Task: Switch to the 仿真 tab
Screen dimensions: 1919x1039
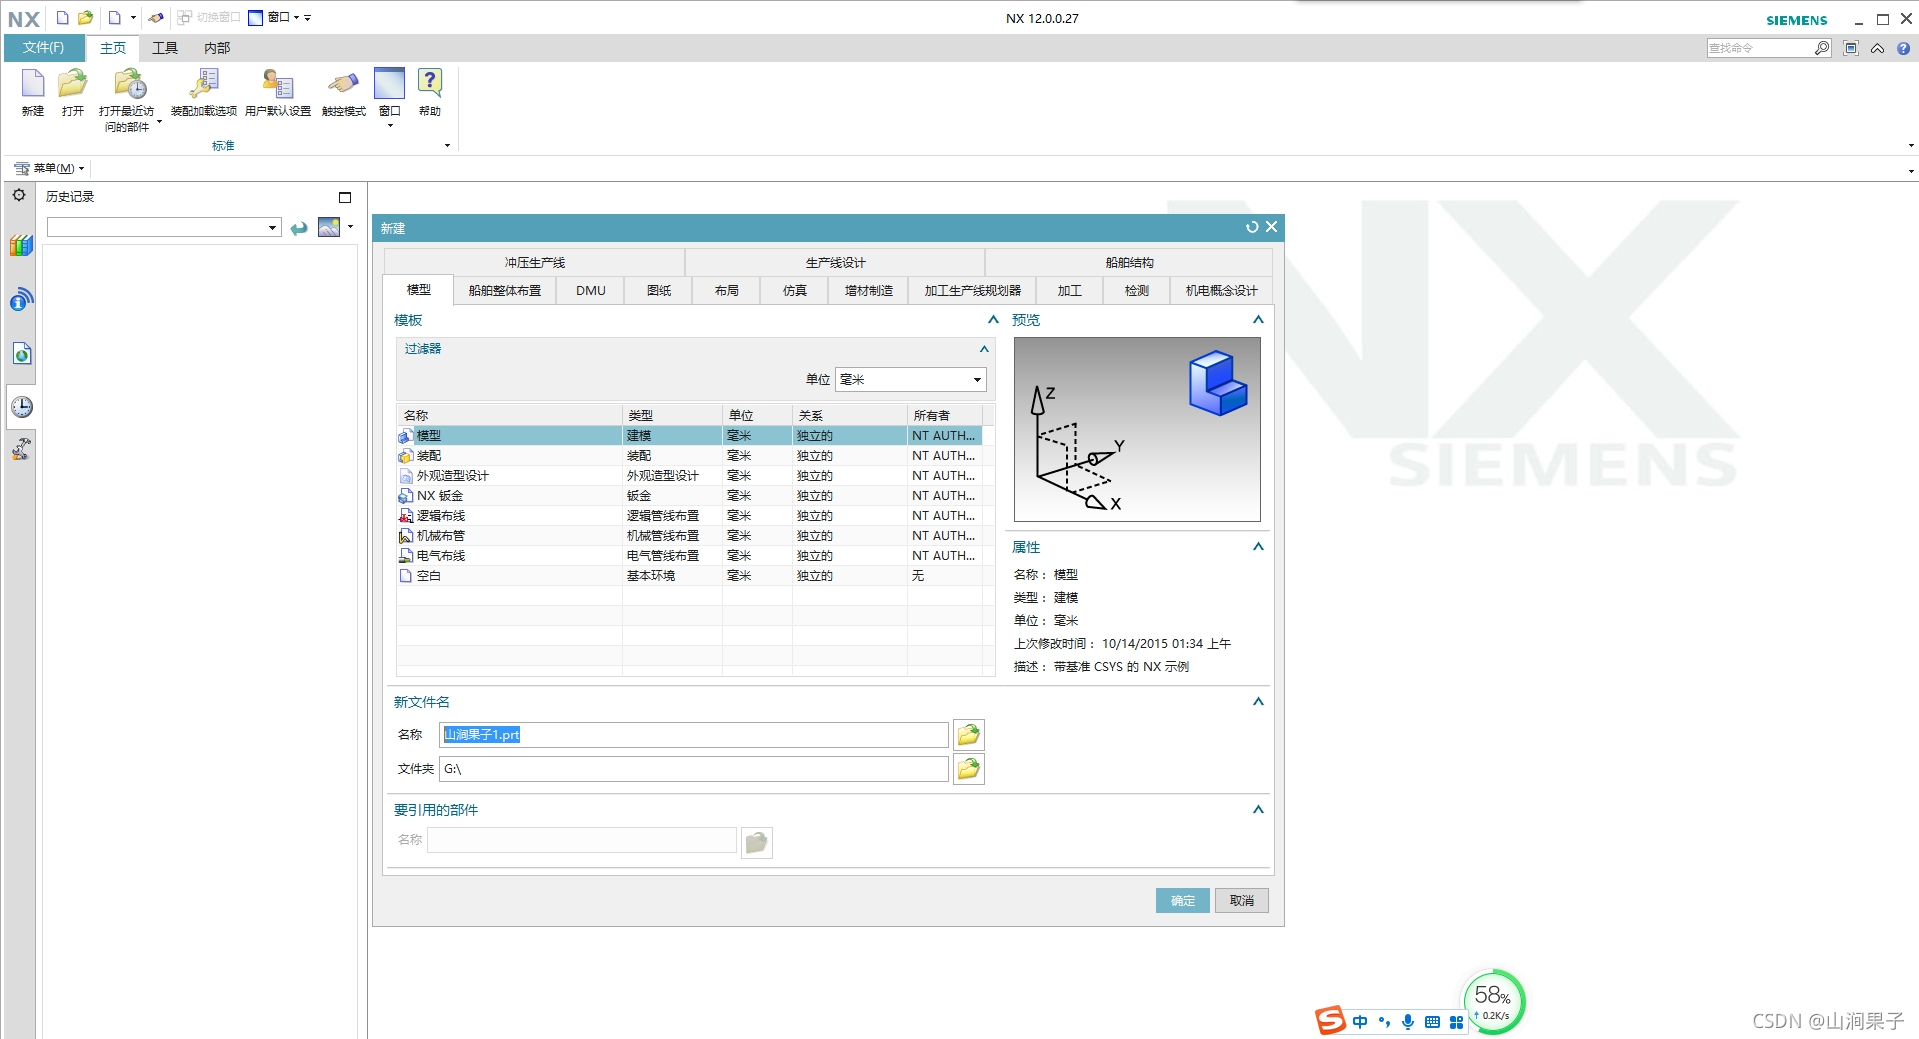Action: 795,291
